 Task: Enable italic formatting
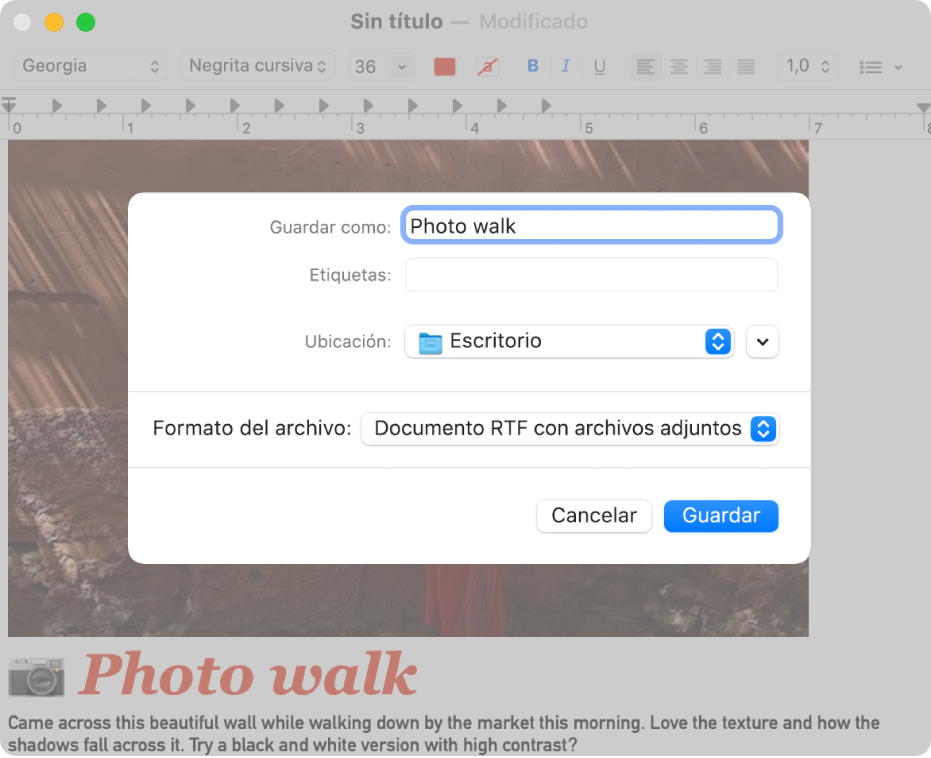[566, 66]
